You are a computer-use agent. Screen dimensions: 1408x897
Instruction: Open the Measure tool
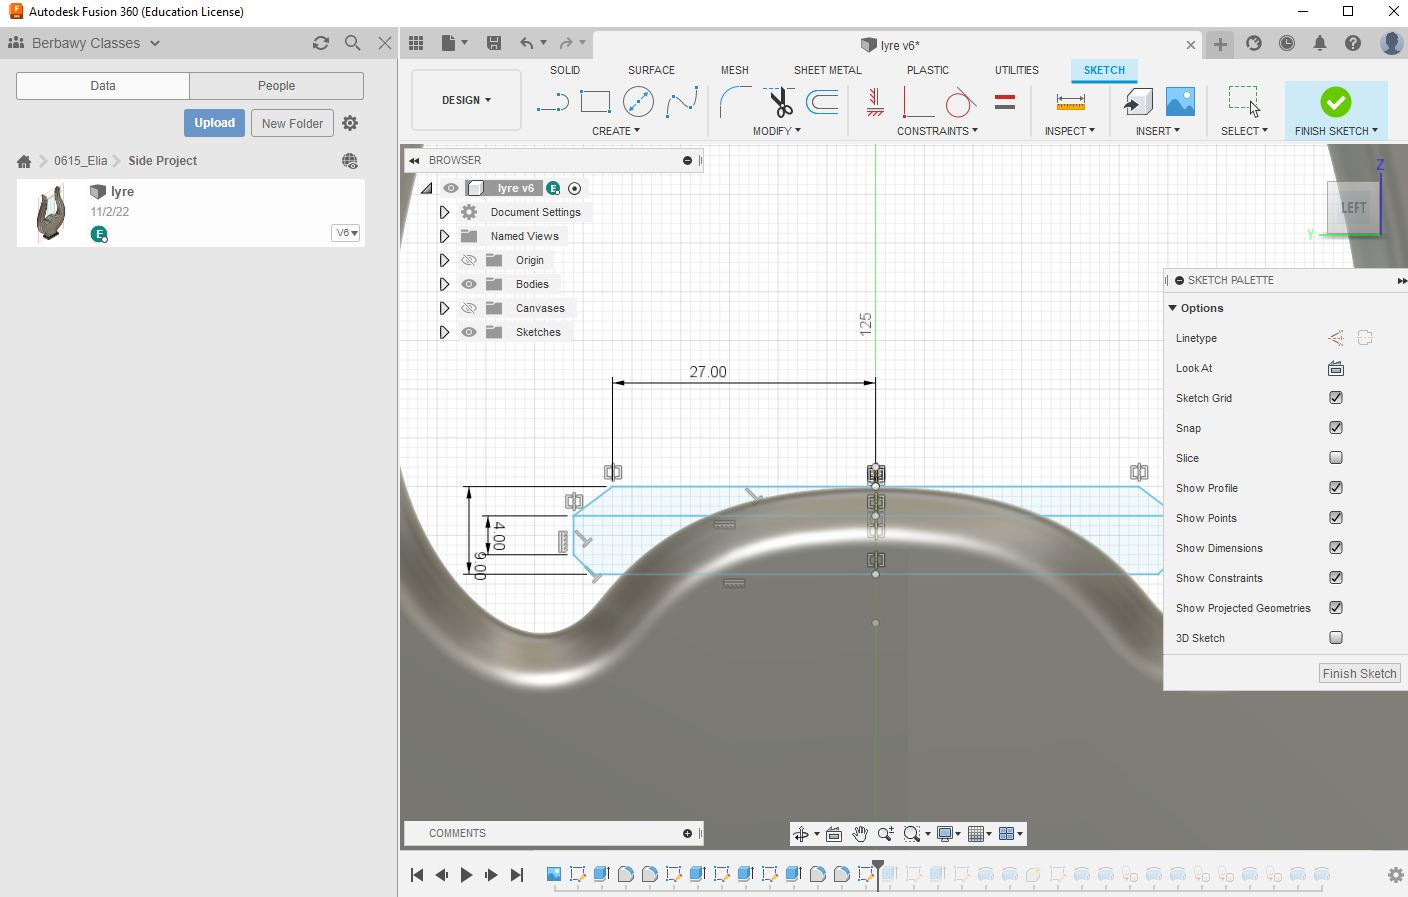[x=1070, y=102]
